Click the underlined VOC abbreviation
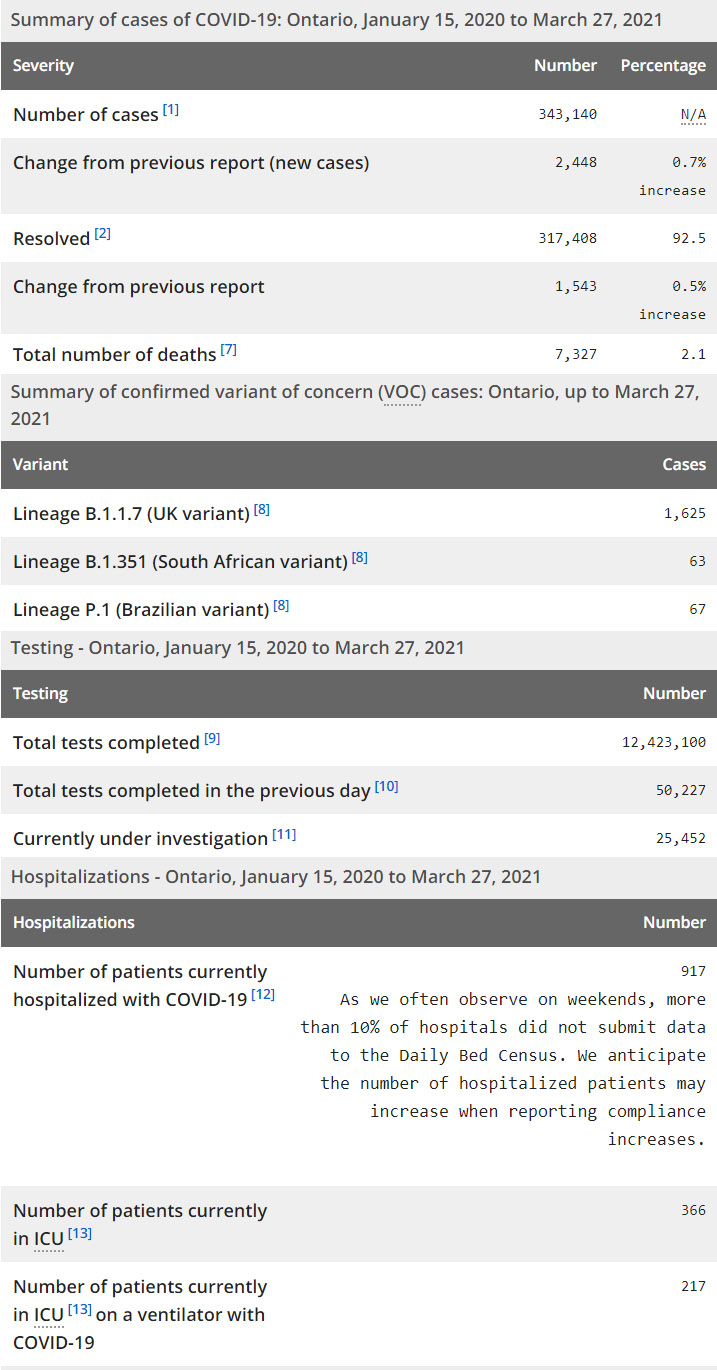Image resolution: width=717 pixels, height=1370 pixels. 403,392
